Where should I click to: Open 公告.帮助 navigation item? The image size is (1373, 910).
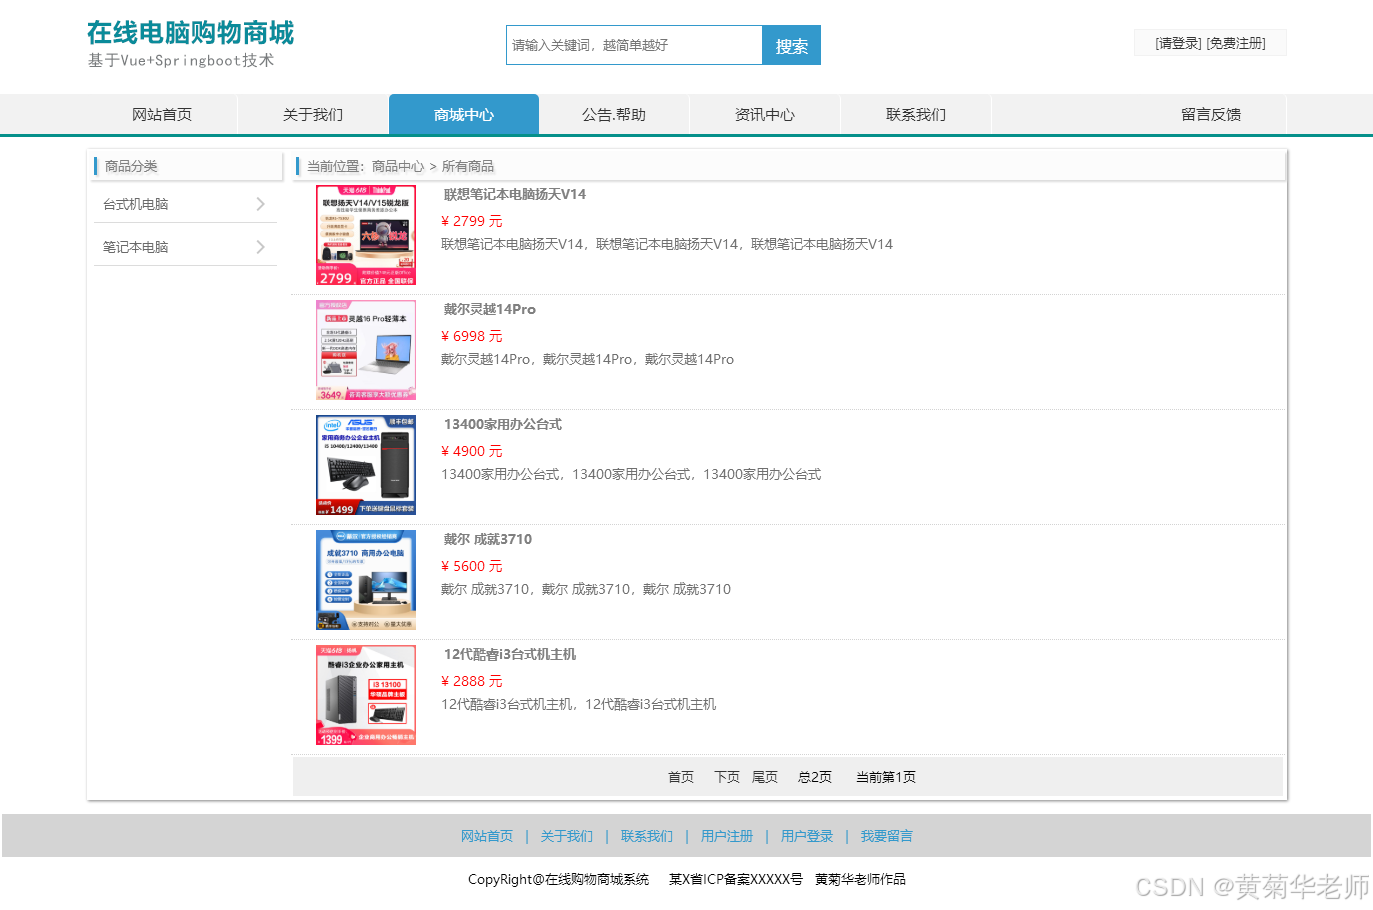pyautogui.click(x=614, y=114)
